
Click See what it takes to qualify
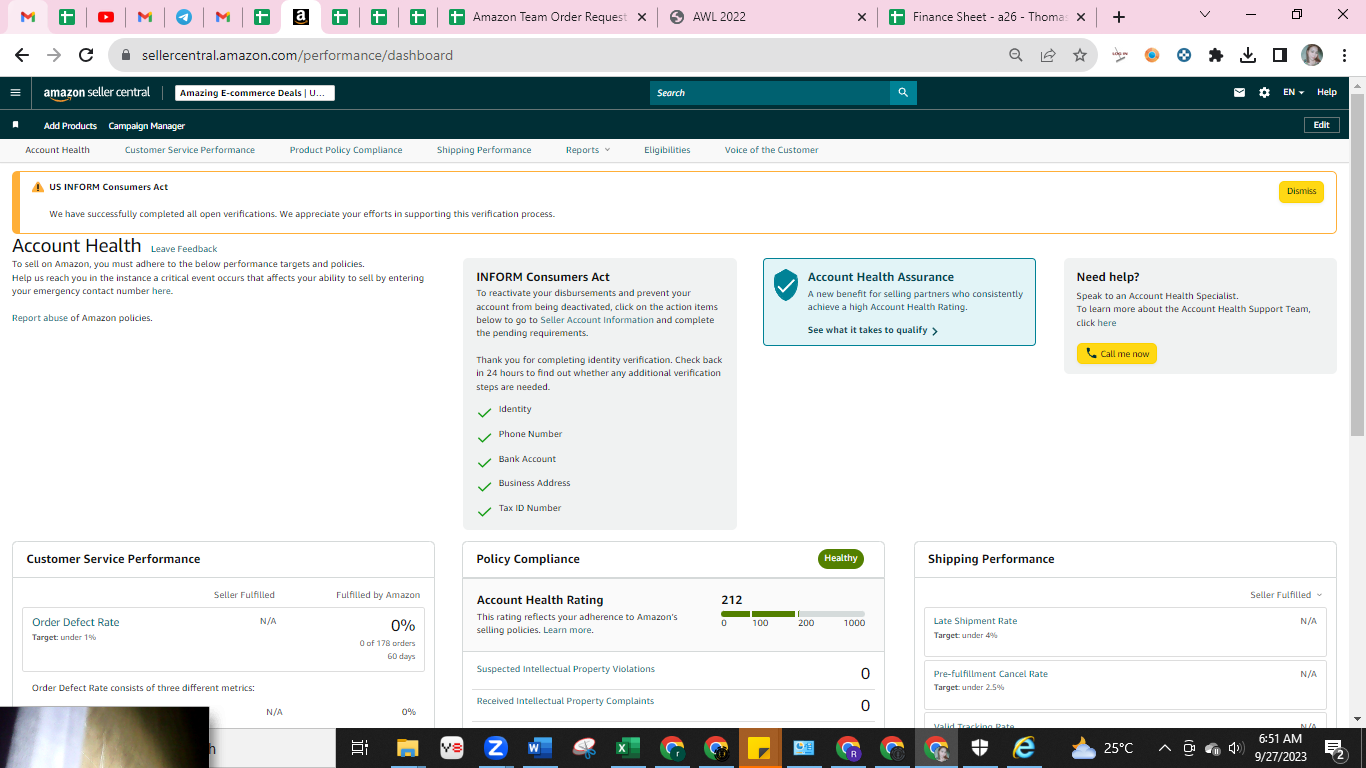(872, 330)
